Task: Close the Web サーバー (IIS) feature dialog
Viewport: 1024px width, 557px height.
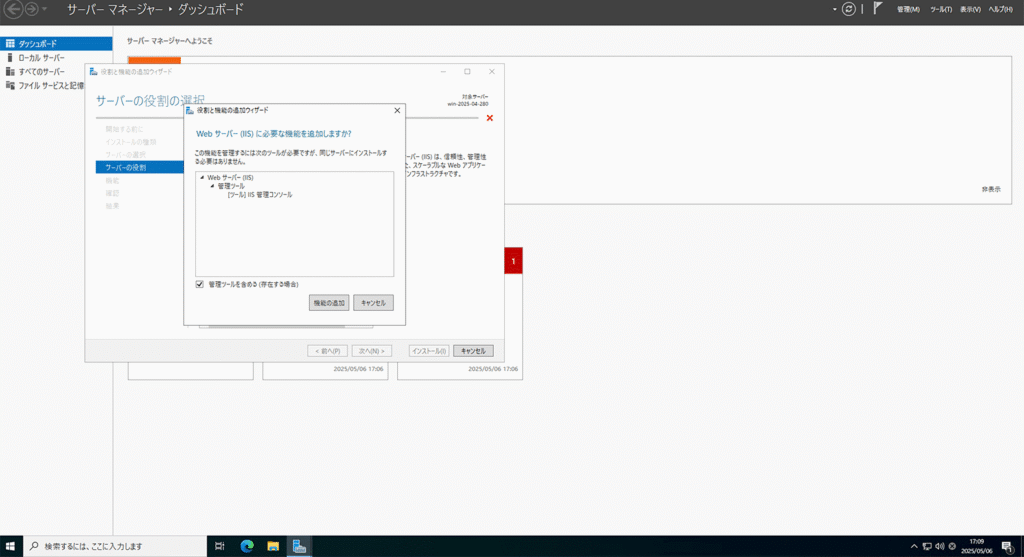Action: (x=397, y=110)
